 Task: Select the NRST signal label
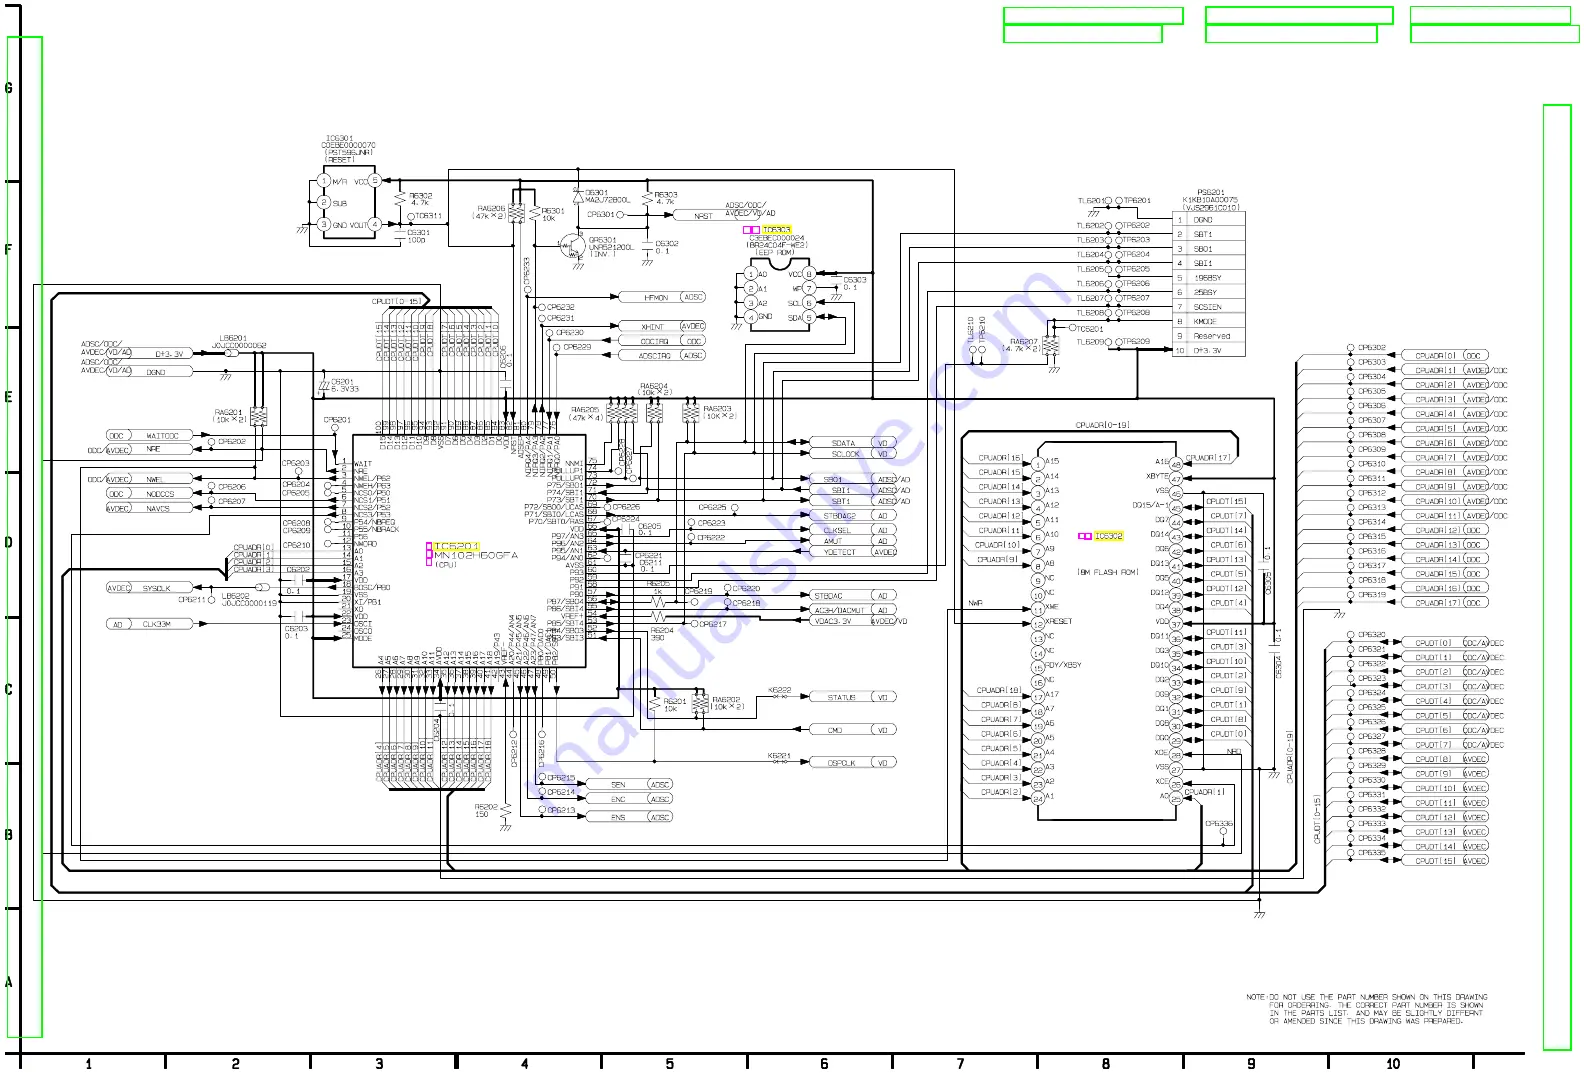click(x=703, y=216)
